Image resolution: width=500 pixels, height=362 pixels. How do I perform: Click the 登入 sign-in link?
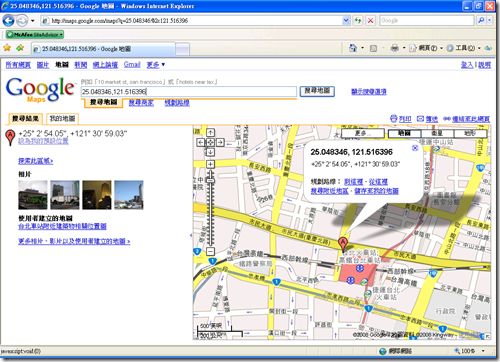[x=467, y=65]
